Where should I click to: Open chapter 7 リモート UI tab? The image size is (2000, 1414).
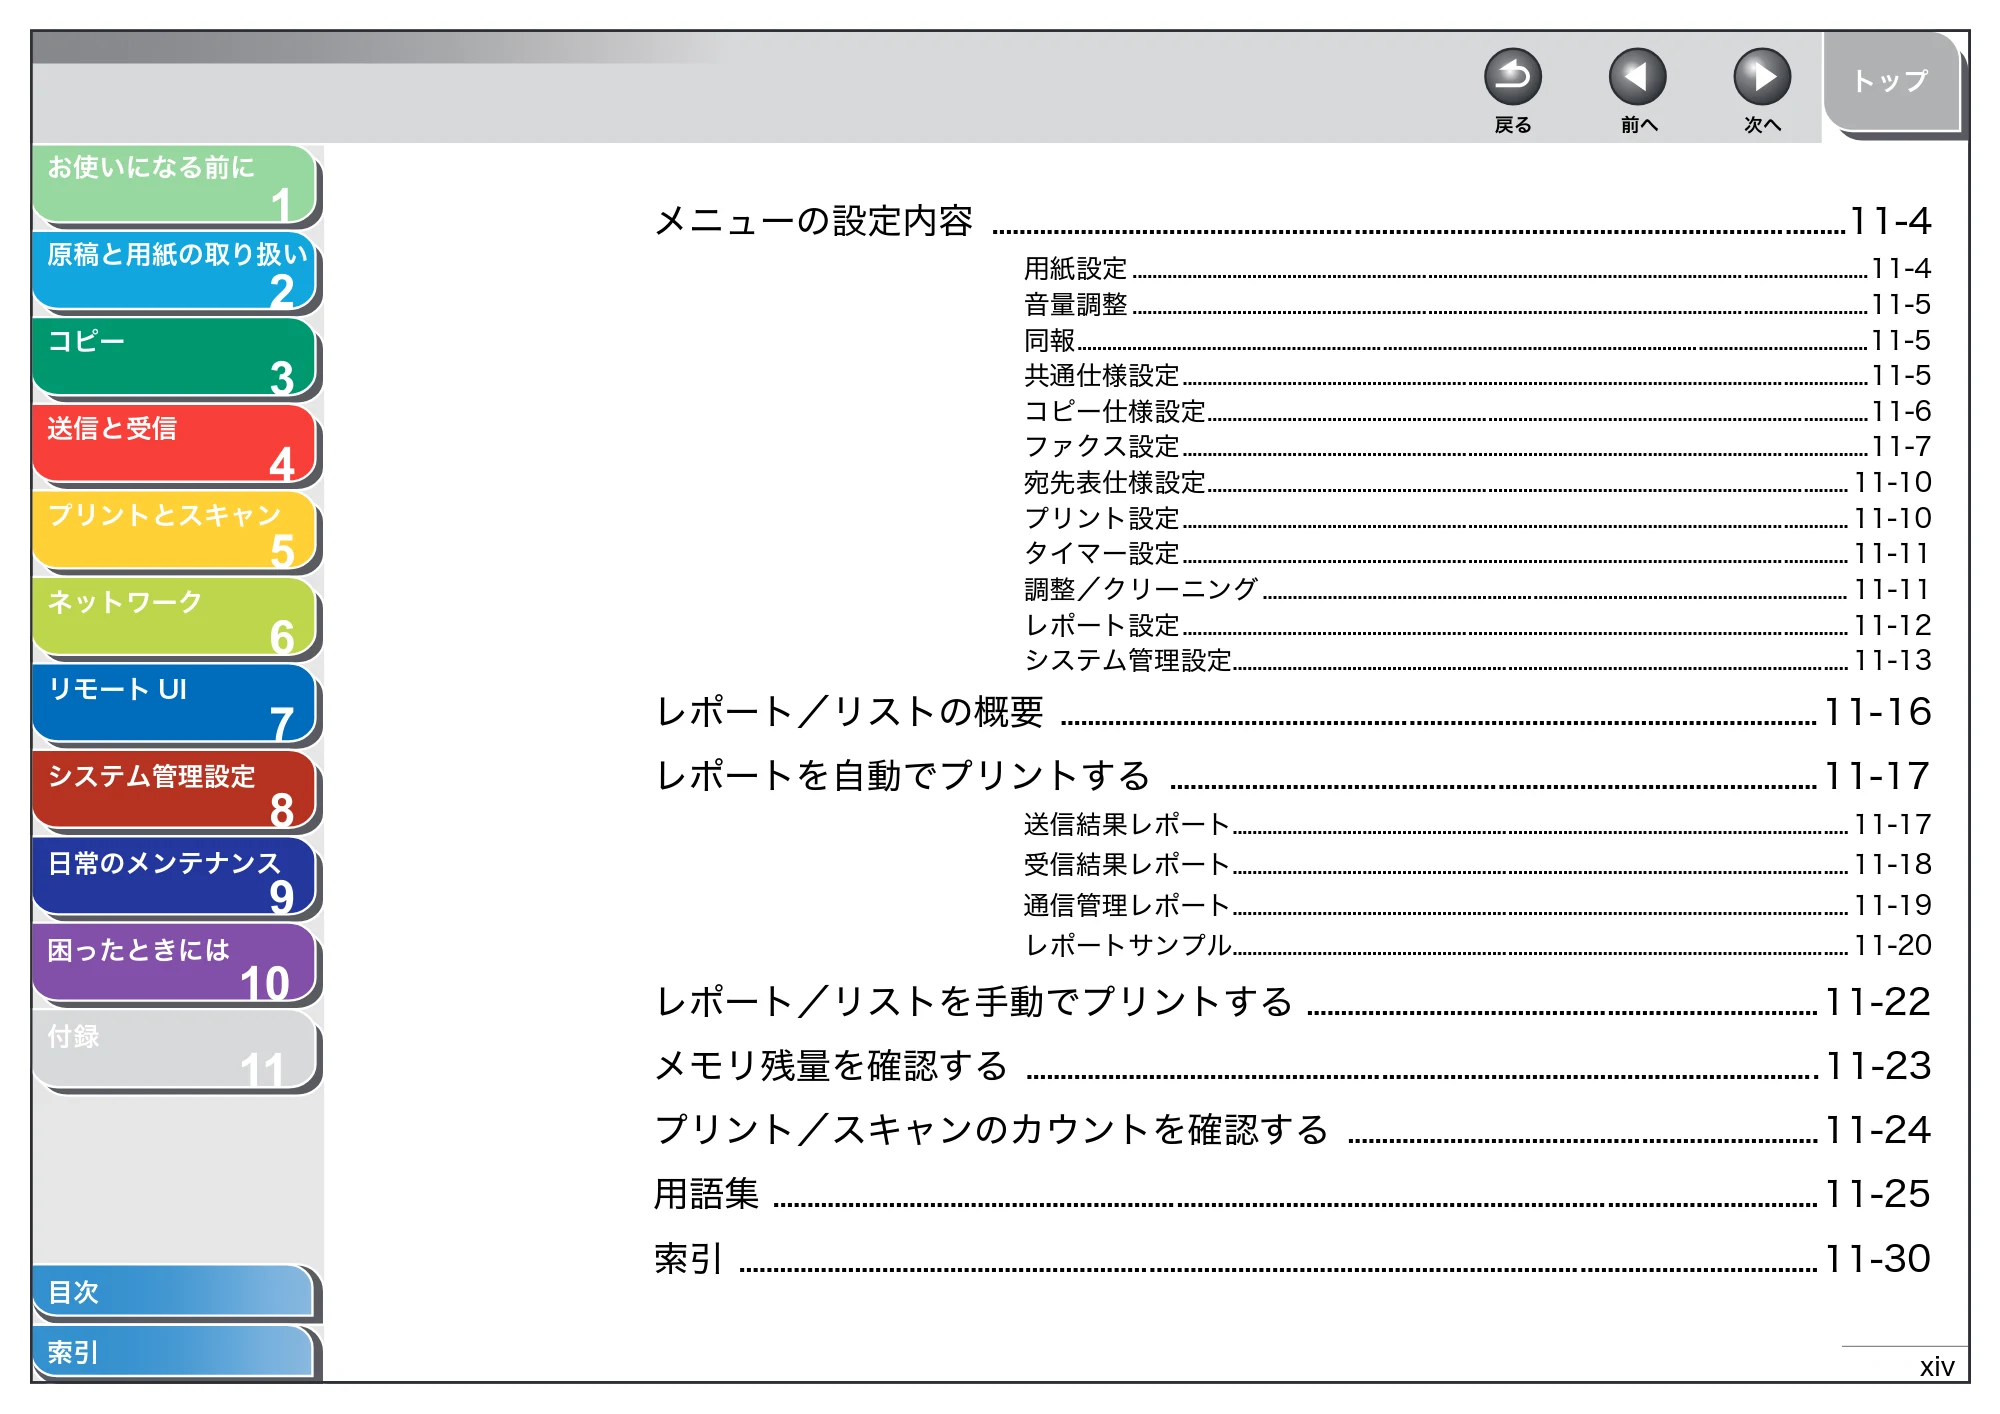[175, 705]
